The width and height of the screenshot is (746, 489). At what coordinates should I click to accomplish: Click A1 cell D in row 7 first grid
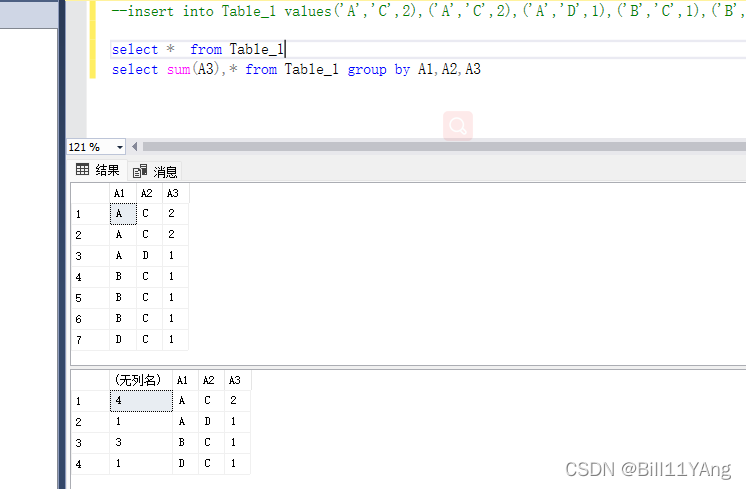click(123, 340)
